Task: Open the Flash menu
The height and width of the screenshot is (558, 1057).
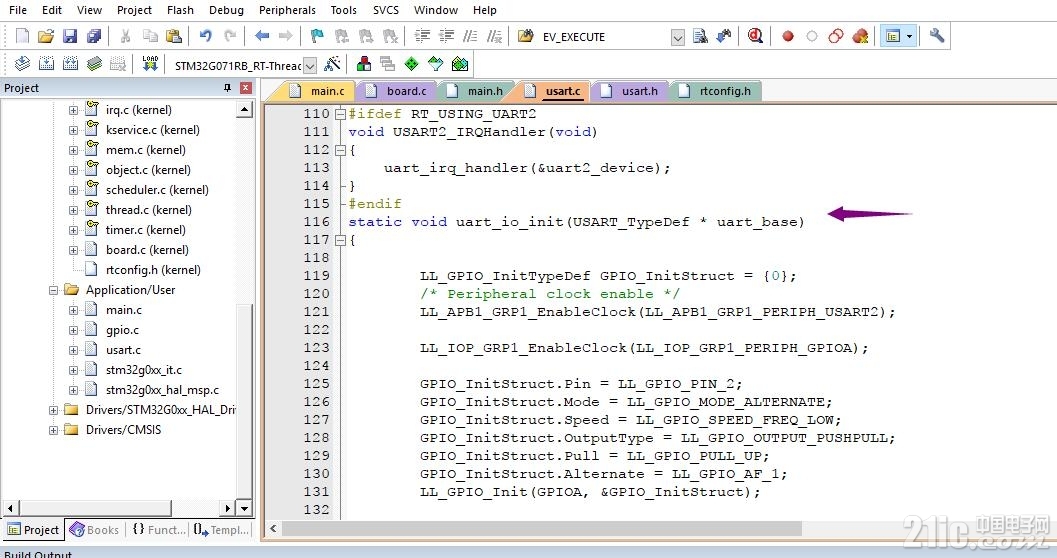Action: (180, 10)
